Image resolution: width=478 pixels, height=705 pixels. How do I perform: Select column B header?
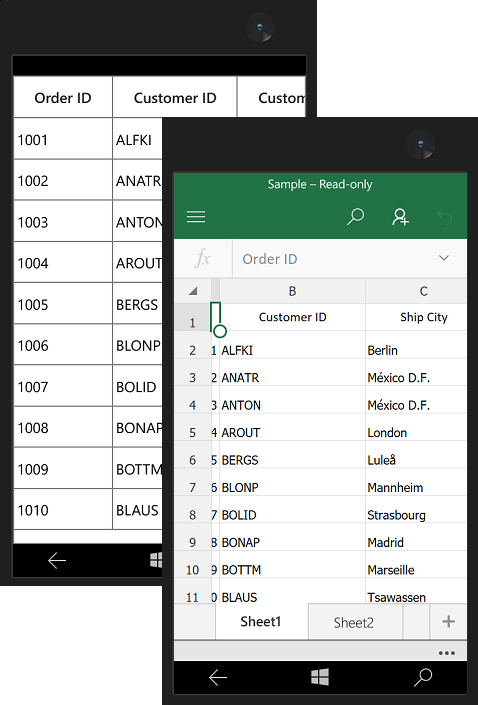(292, 291)
